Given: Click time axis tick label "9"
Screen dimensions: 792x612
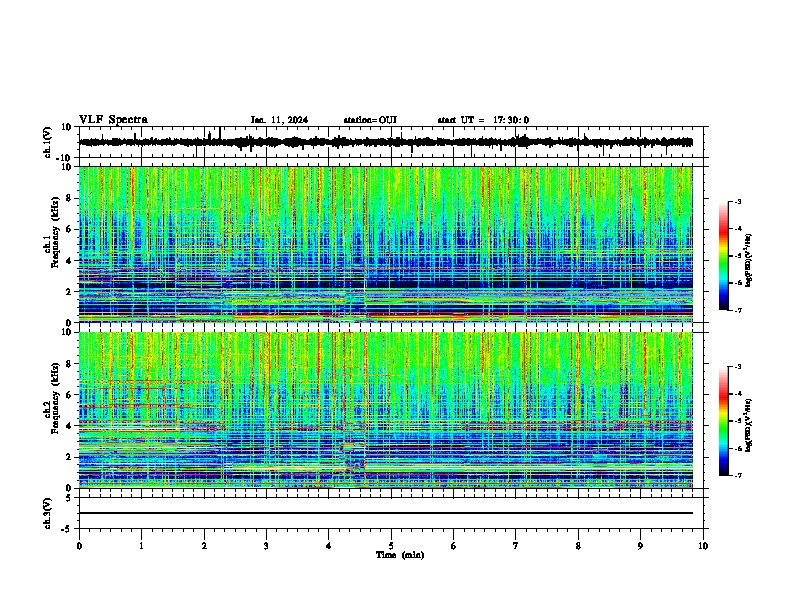Looking at the screenshot, I should [x=640, y=546].
